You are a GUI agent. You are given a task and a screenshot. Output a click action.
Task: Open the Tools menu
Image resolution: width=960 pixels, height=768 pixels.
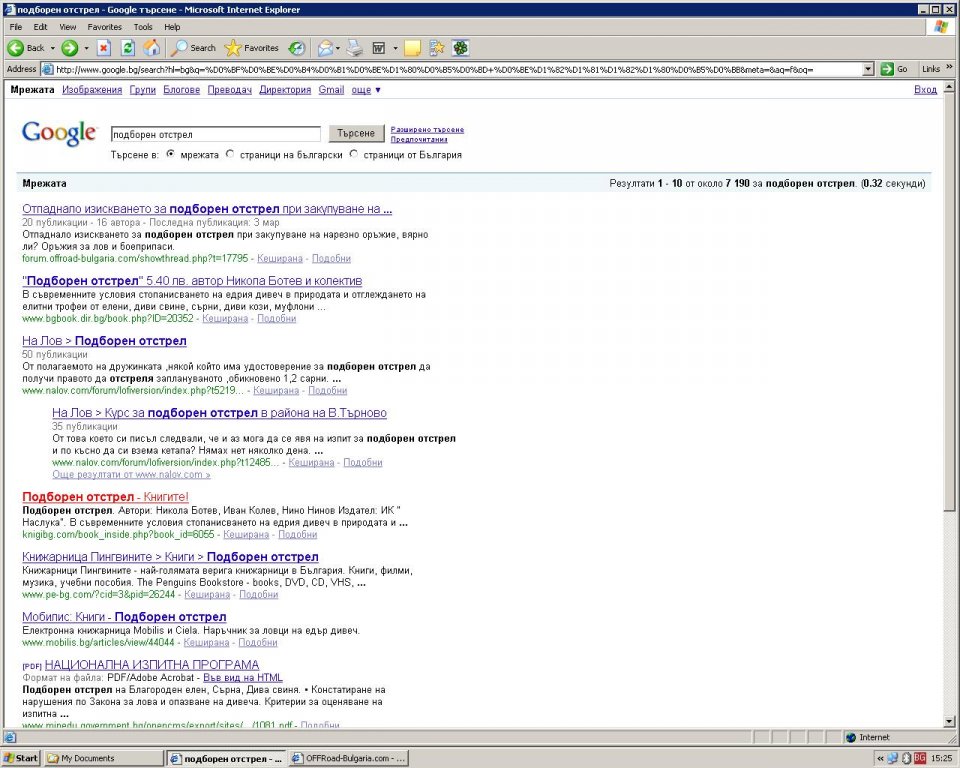click(x=143, y=27)
